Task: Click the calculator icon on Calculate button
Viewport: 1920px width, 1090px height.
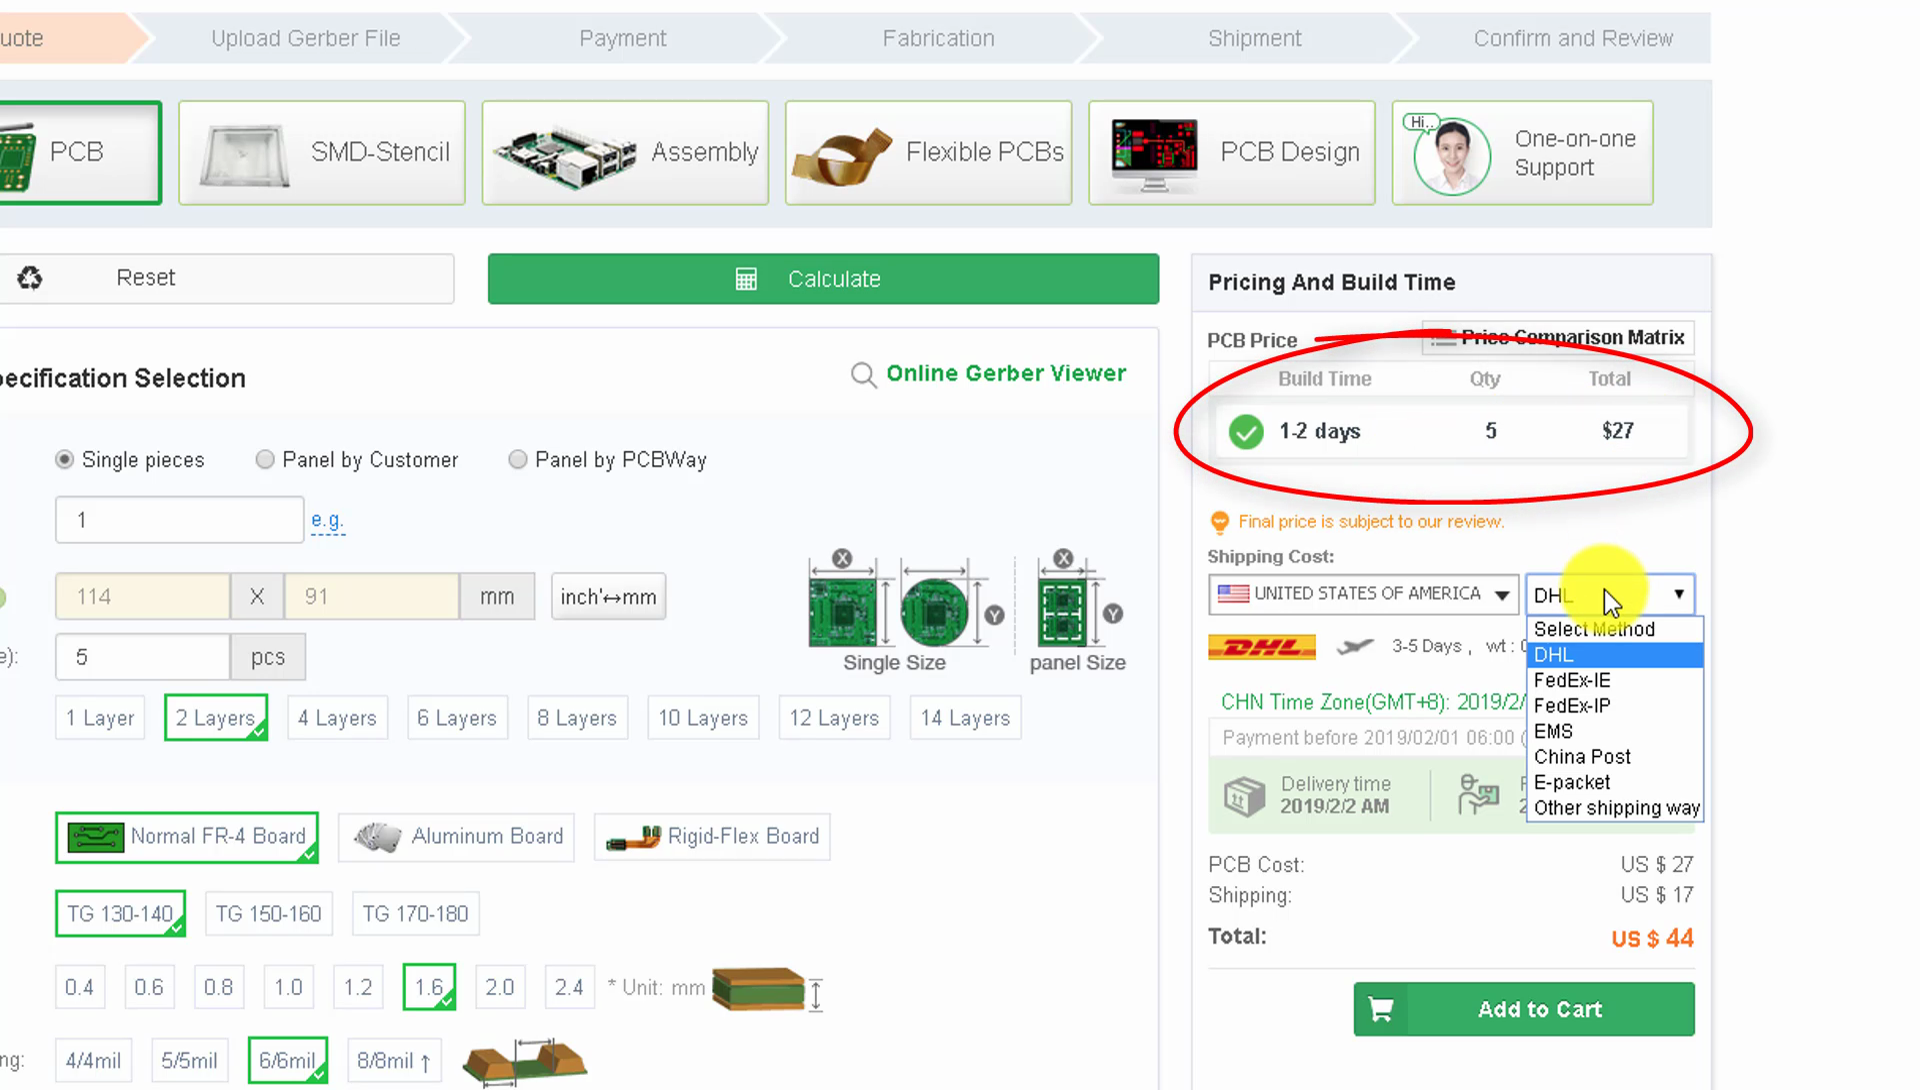Action: click(x=746, y=279)
